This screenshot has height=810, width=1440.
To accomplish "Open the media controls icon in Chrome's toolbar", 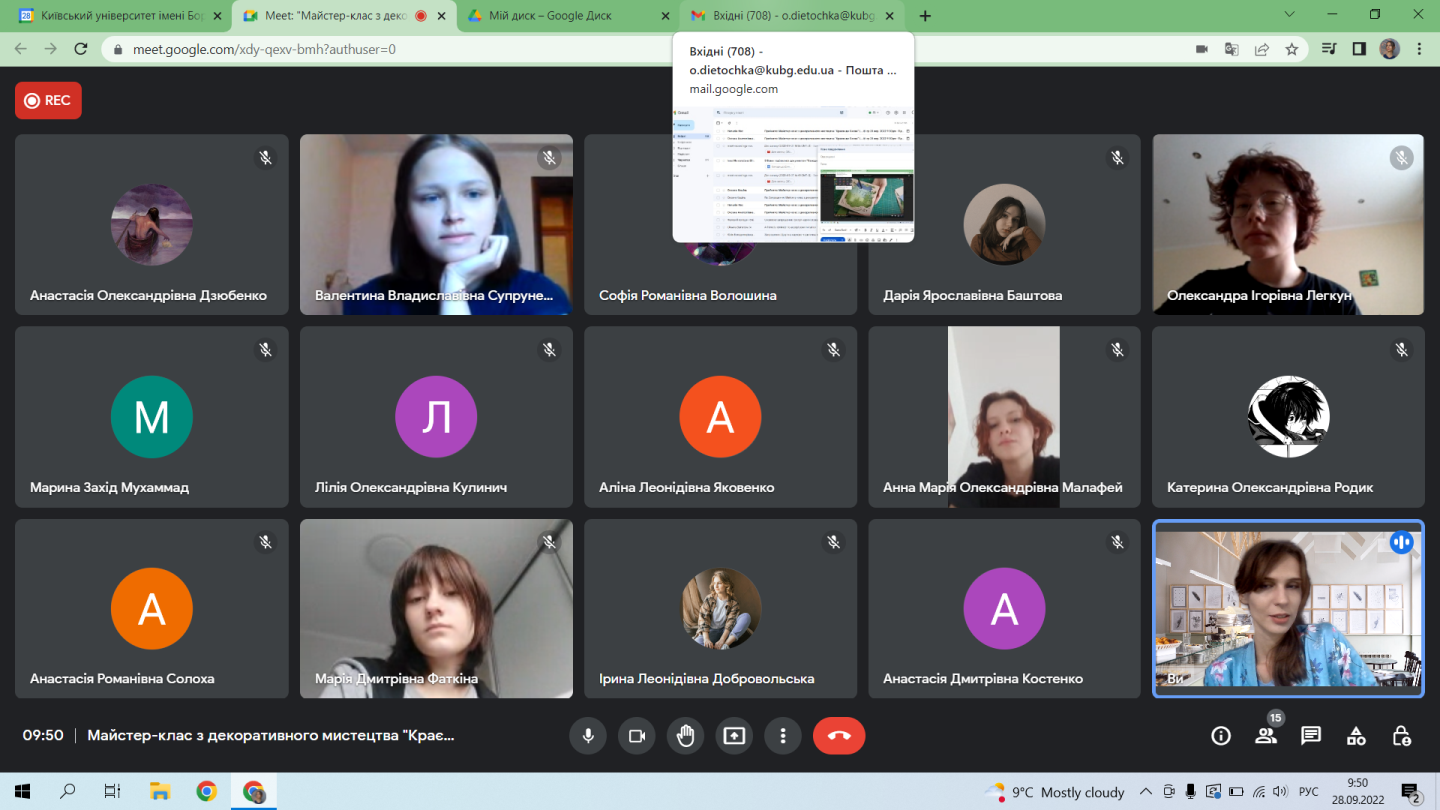I will click(x=1329, y=49).
